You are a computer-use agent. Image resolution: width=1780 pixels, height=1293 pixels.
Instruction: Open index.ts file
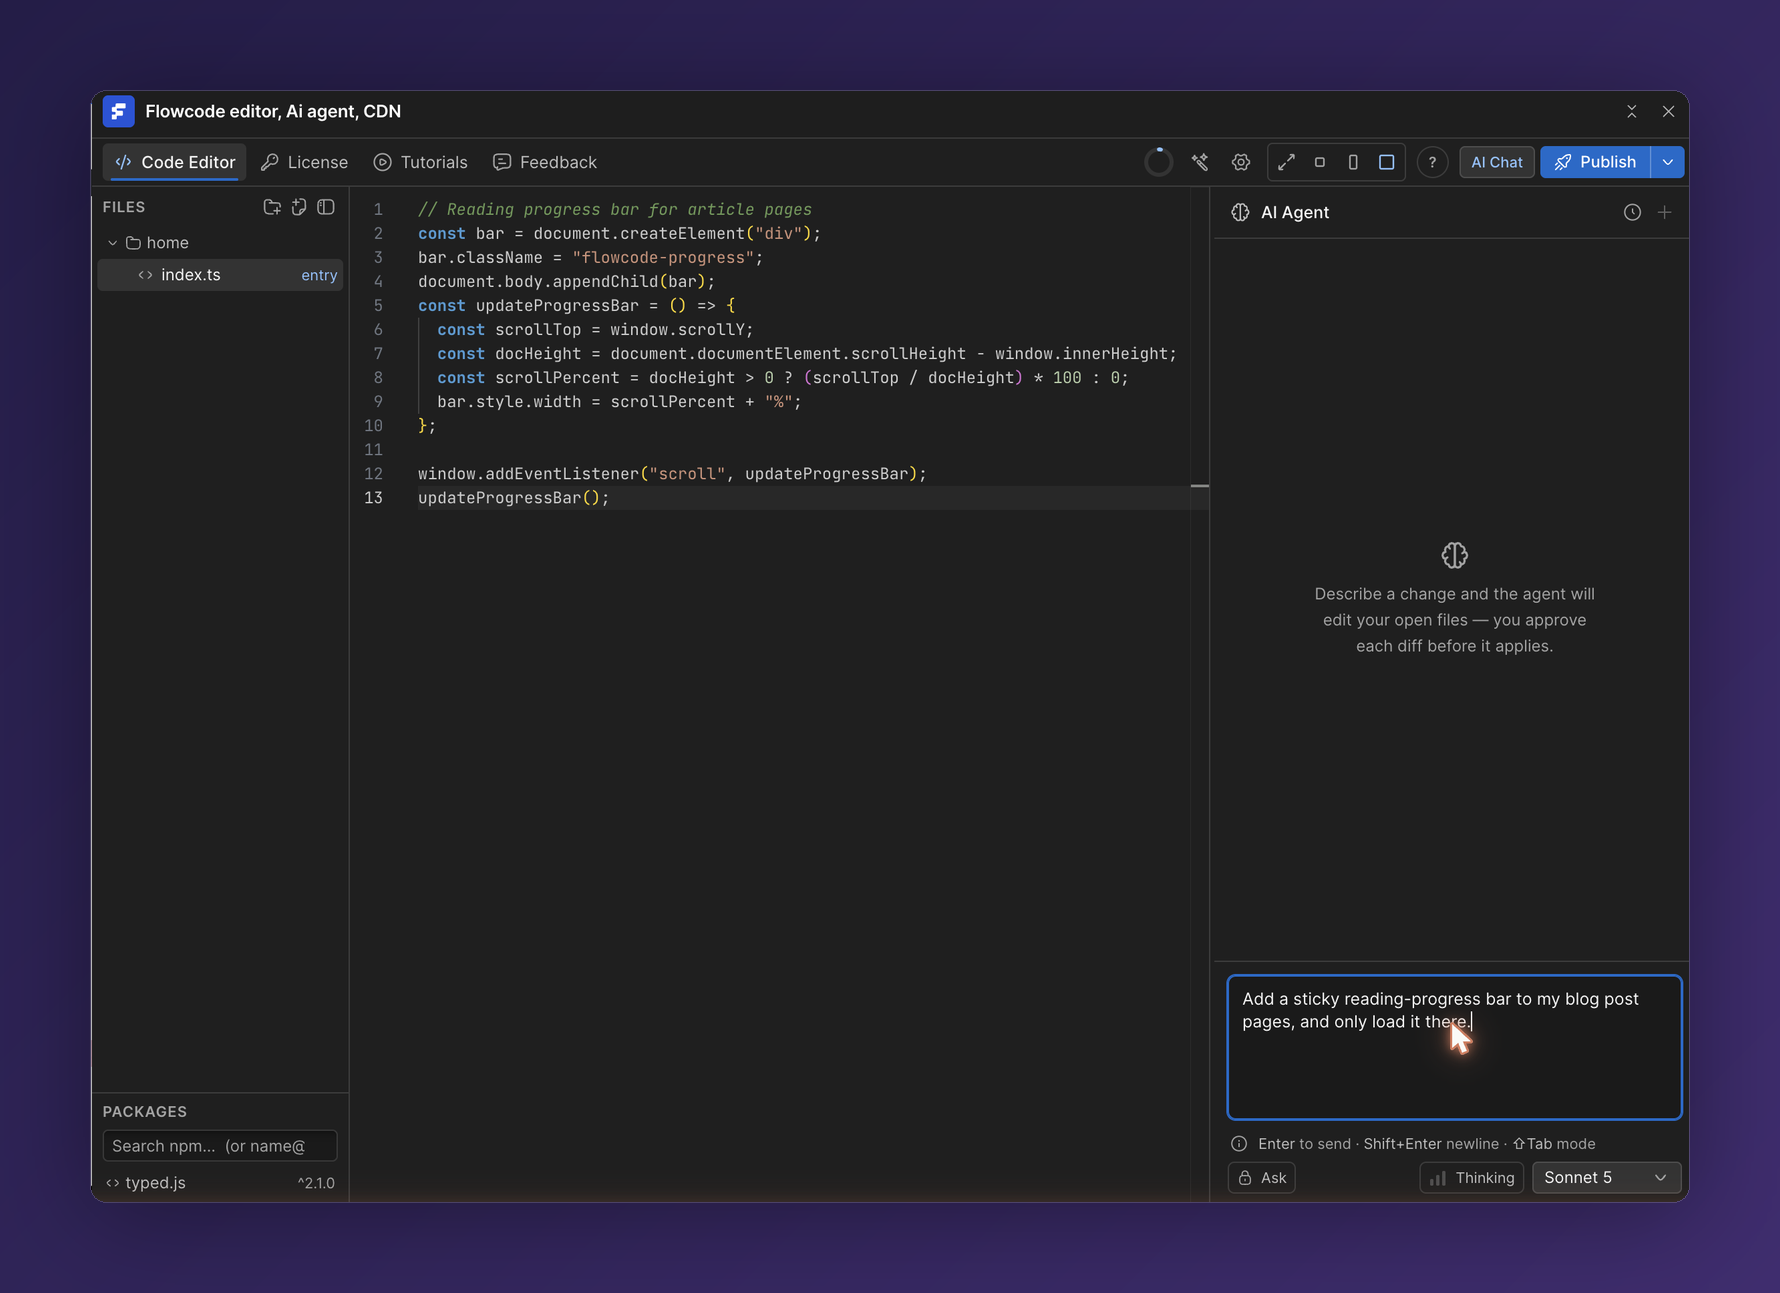pyautogui.click(x=220, y=275)
